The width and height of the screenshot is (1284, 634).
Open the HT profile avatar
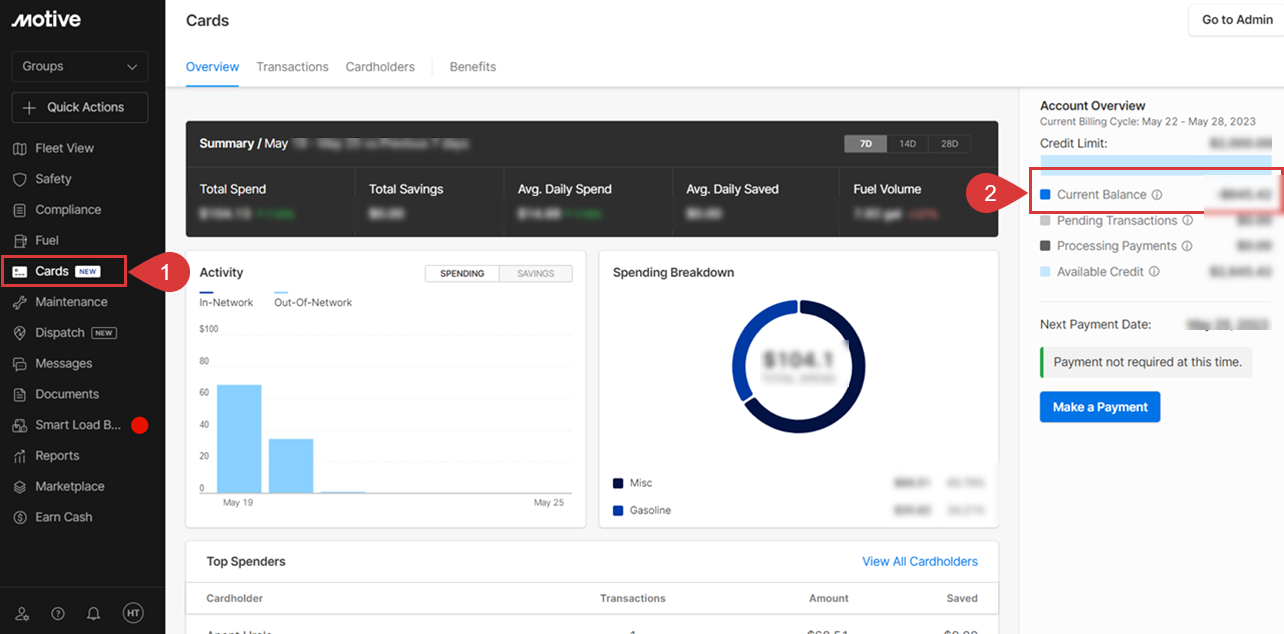[x=133, y=612]
